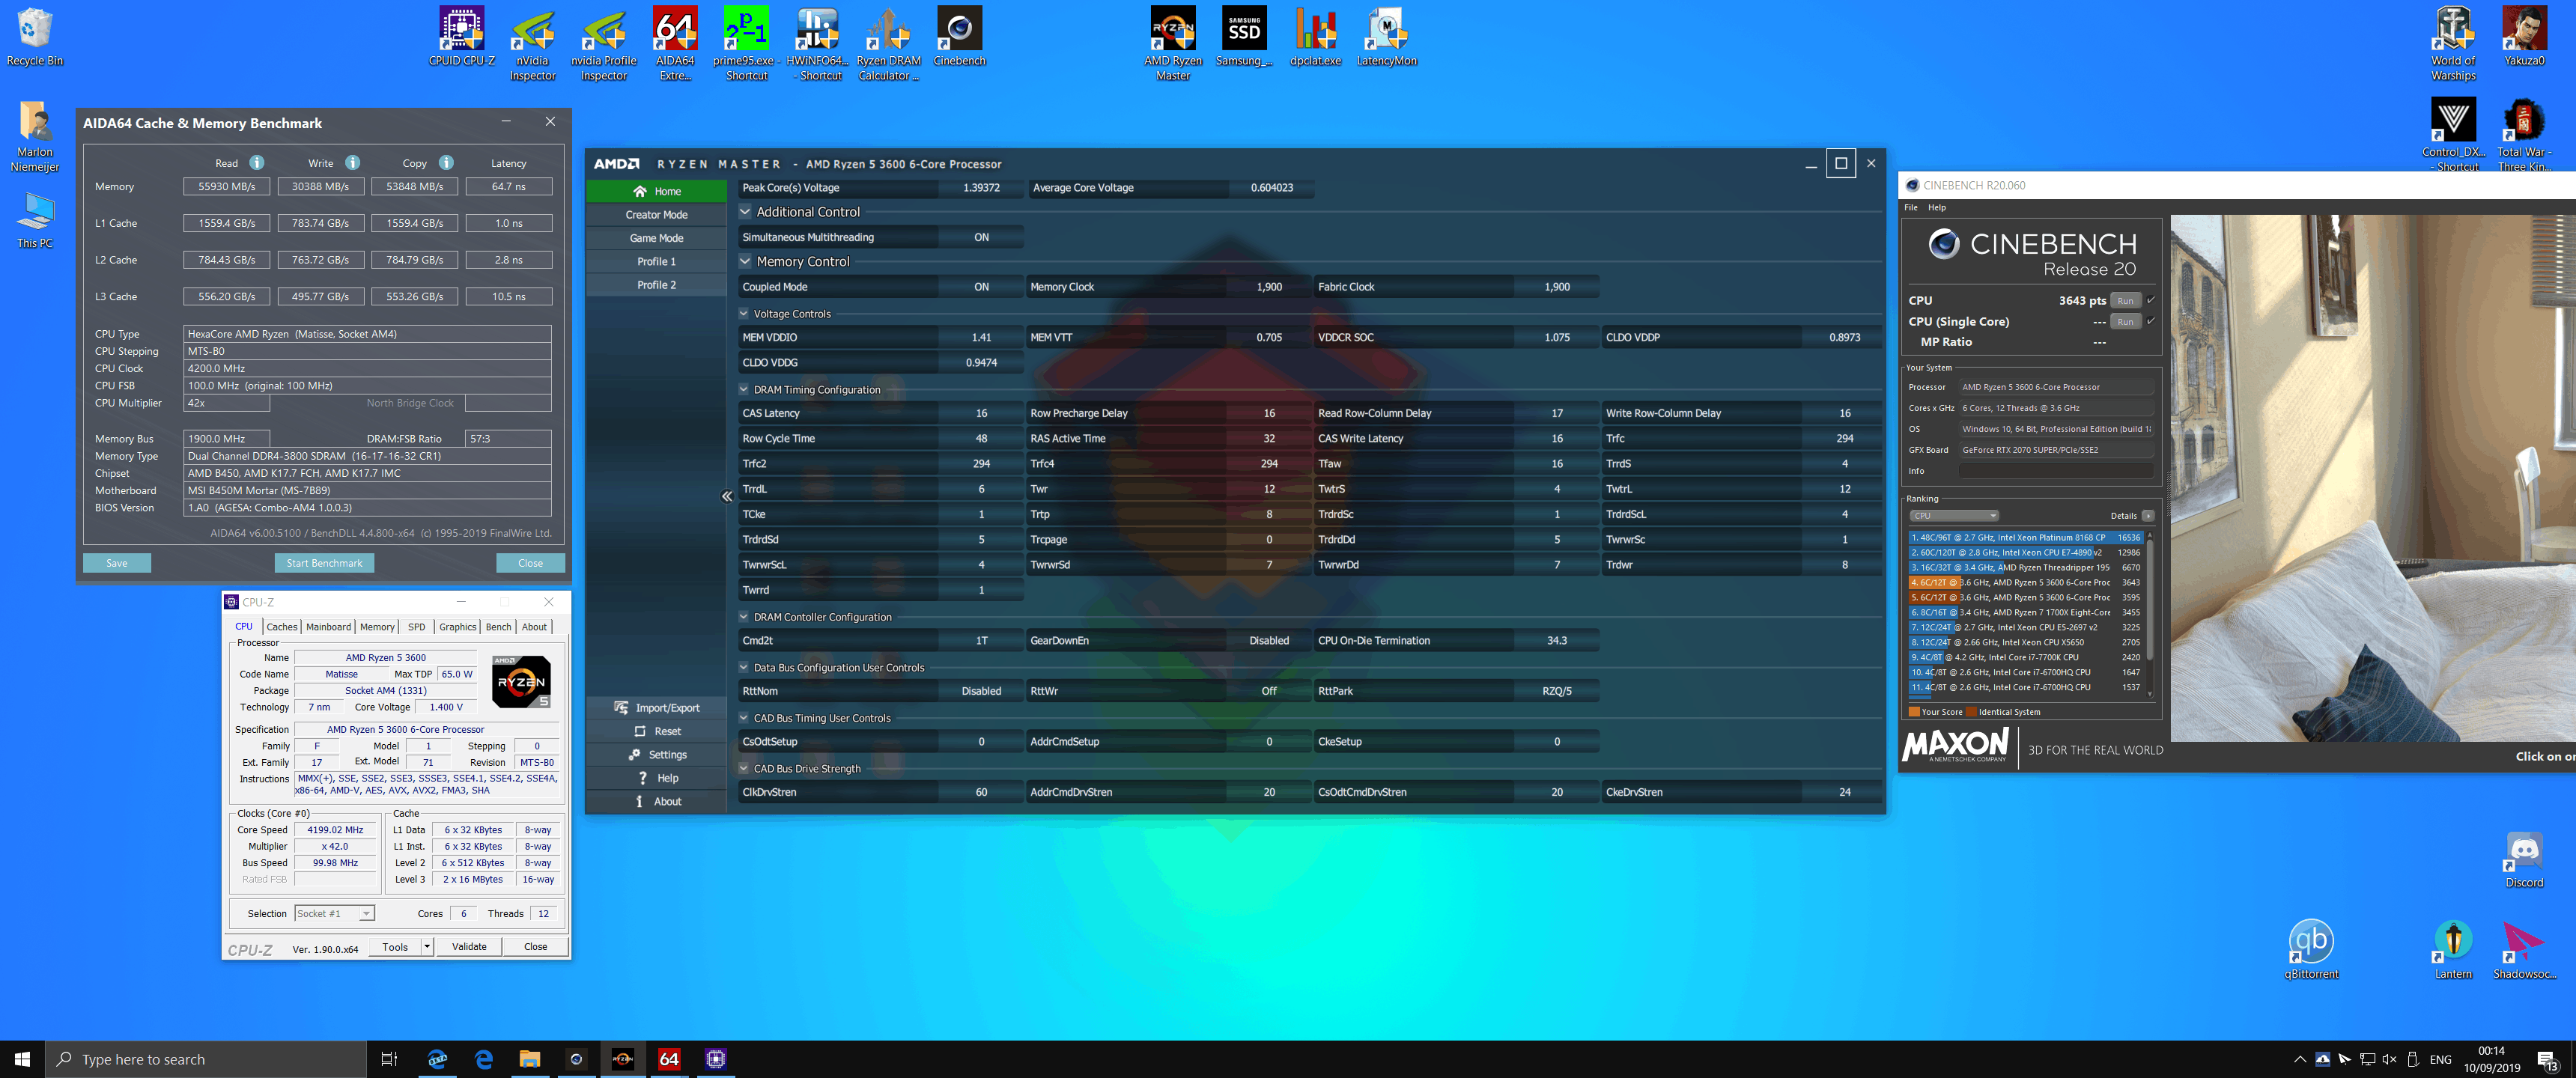Screen dimensions: 2576x1078
Task: Switch to Mainboard tab in CPU-Z
Action: coord(328,627)
